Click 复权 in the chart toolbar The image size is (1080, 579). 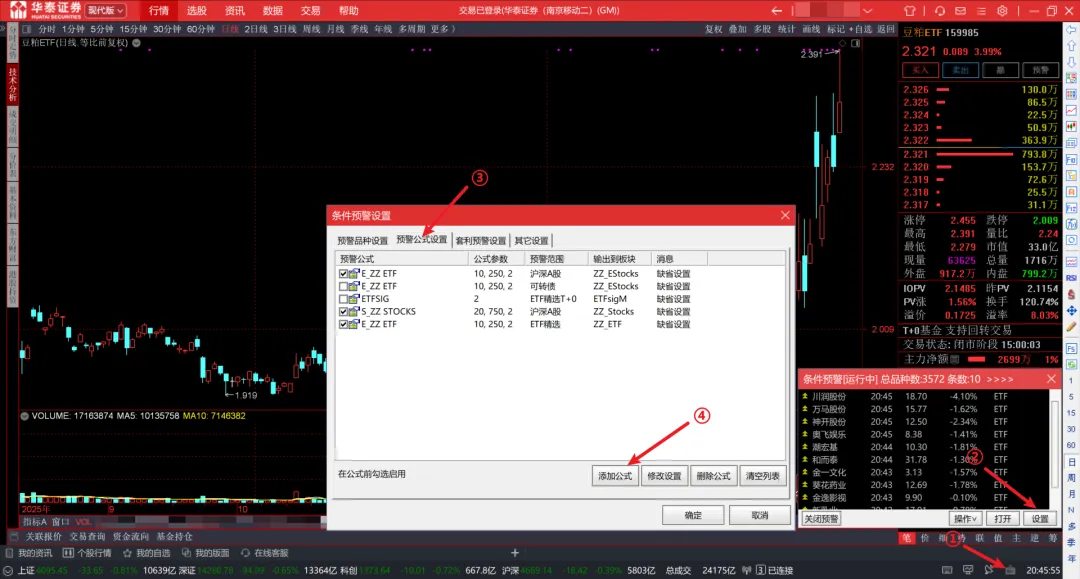click(x=714, y=29)
